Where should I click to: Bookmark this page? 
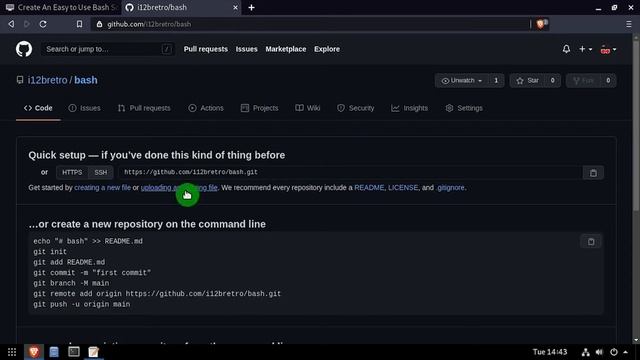pos(79,24)
